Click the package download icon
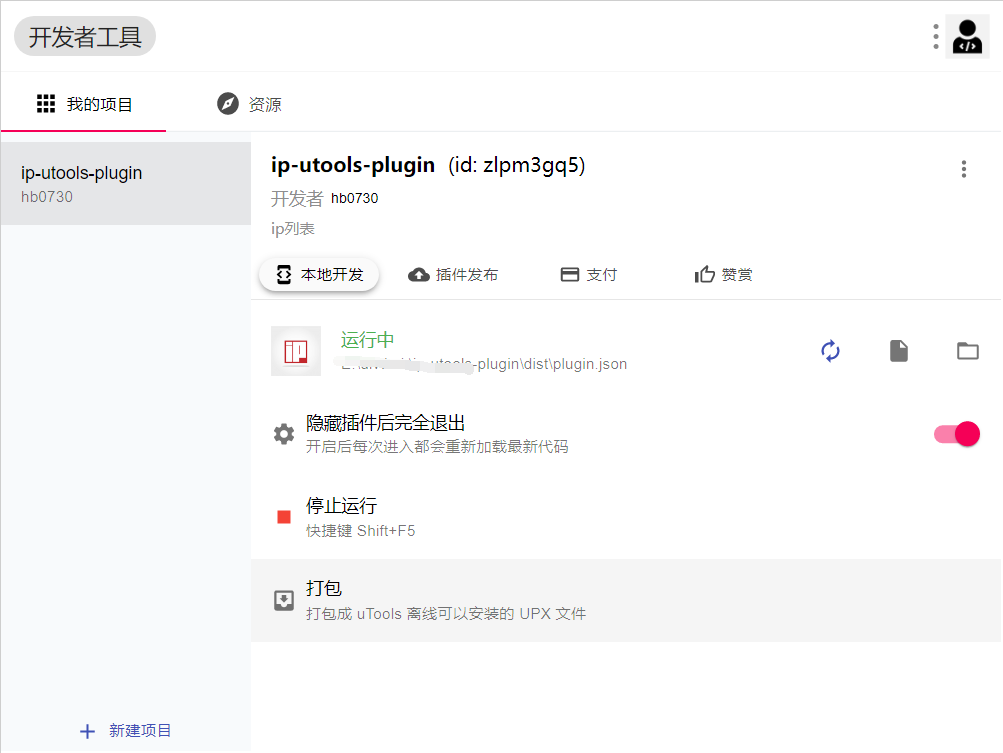 tap(284, 600)
